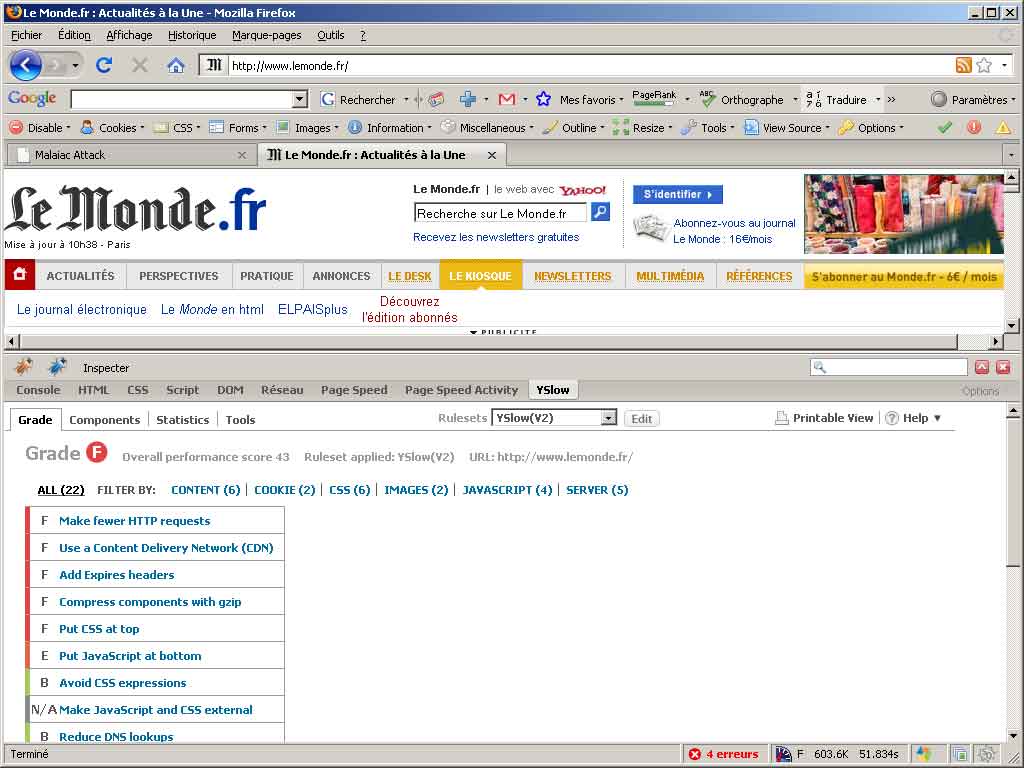
Task: Switch to the Firebug Réseau tab
Action: coord(282,390)
